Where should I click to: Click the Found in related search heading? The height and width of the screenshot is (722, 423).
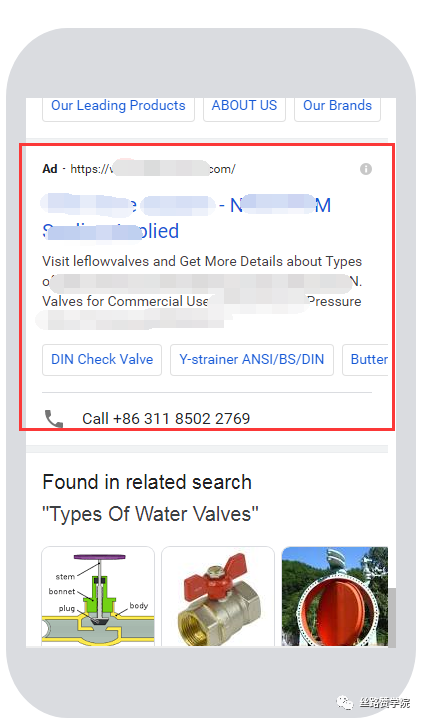click(x=147, y=482)
